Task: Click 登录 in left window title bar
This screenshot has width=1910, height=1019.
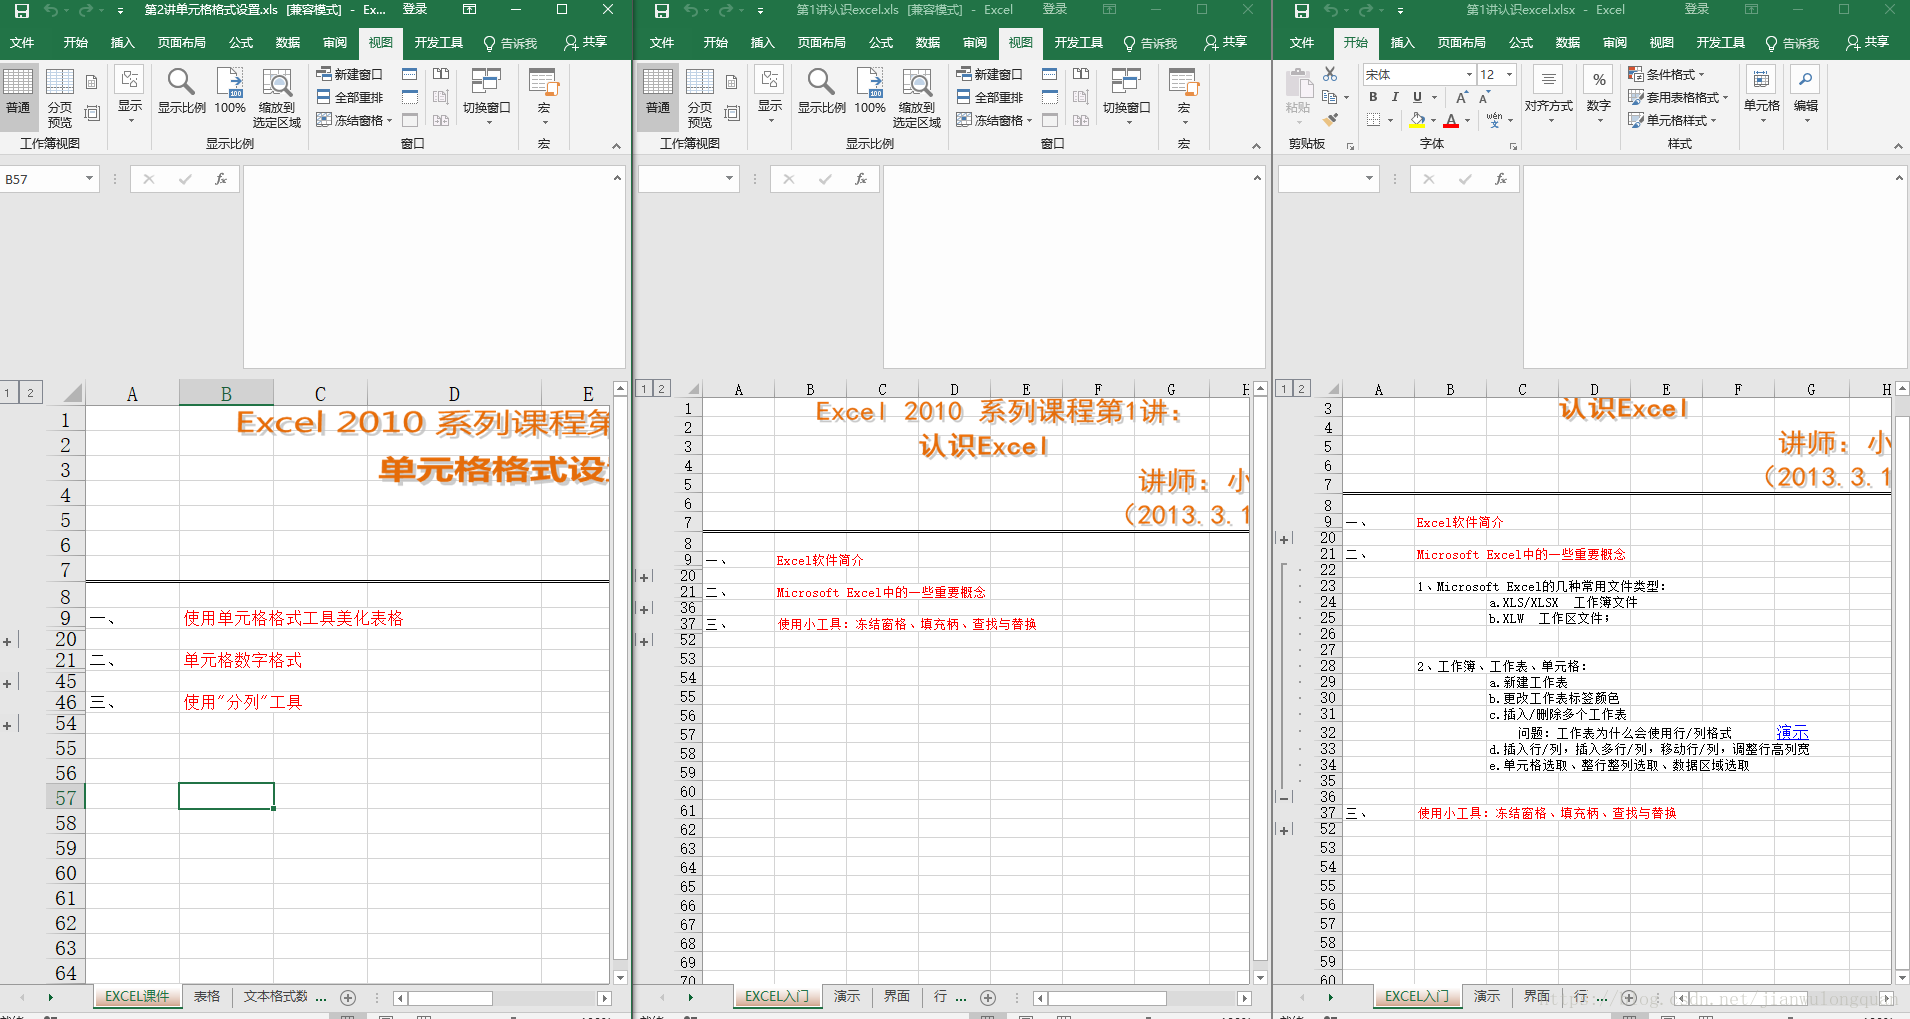Action: (x=415, y=10)
